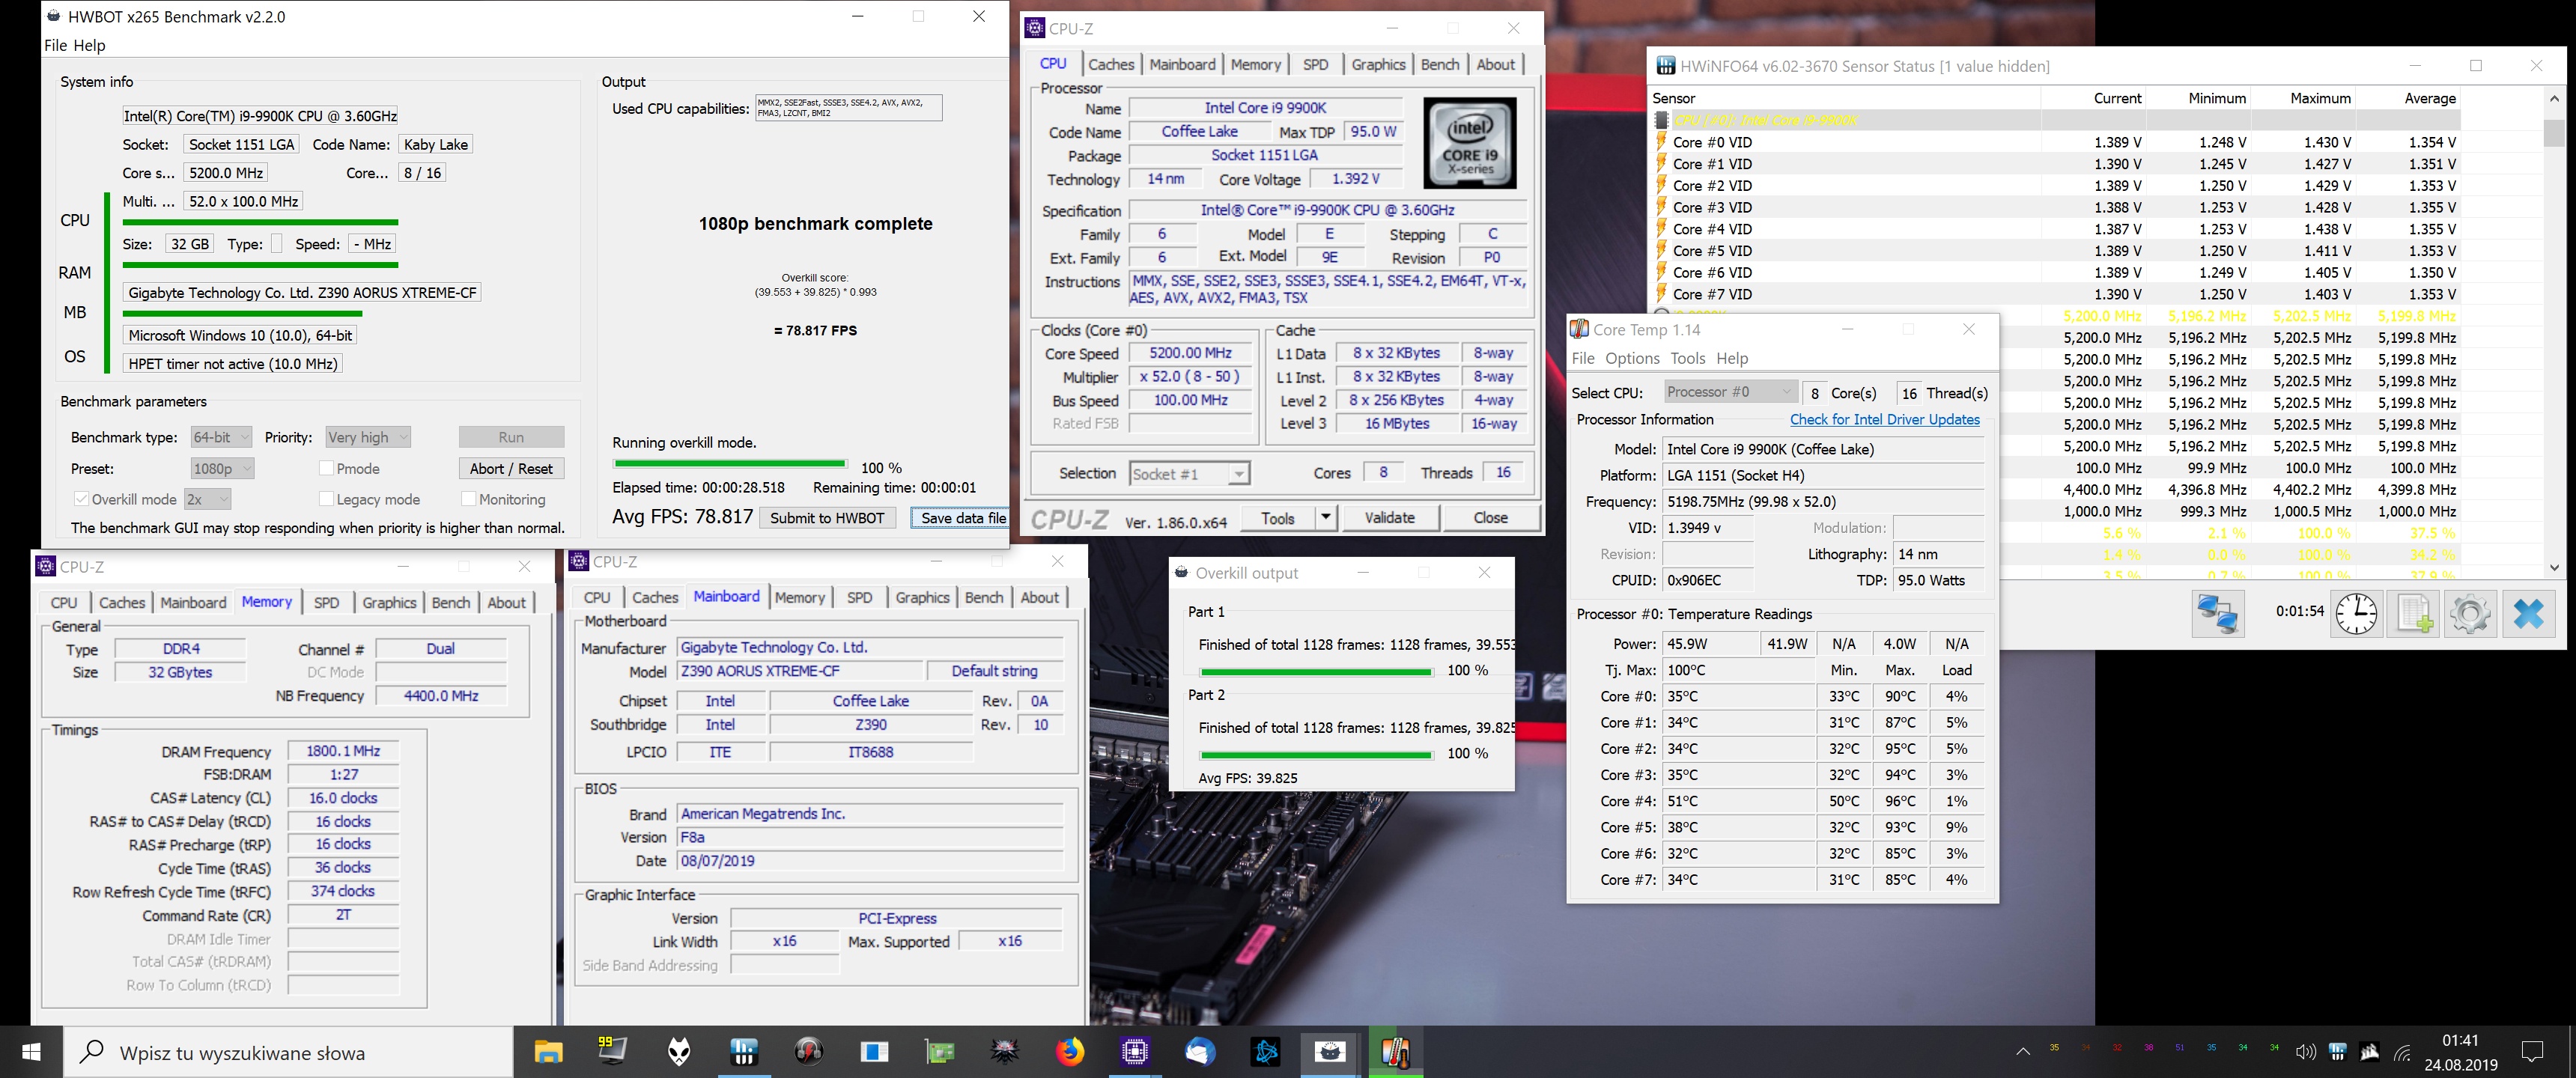Open the Overkill mode 2x dropdown
The image size is (2576, 1078).
(208, 499)
